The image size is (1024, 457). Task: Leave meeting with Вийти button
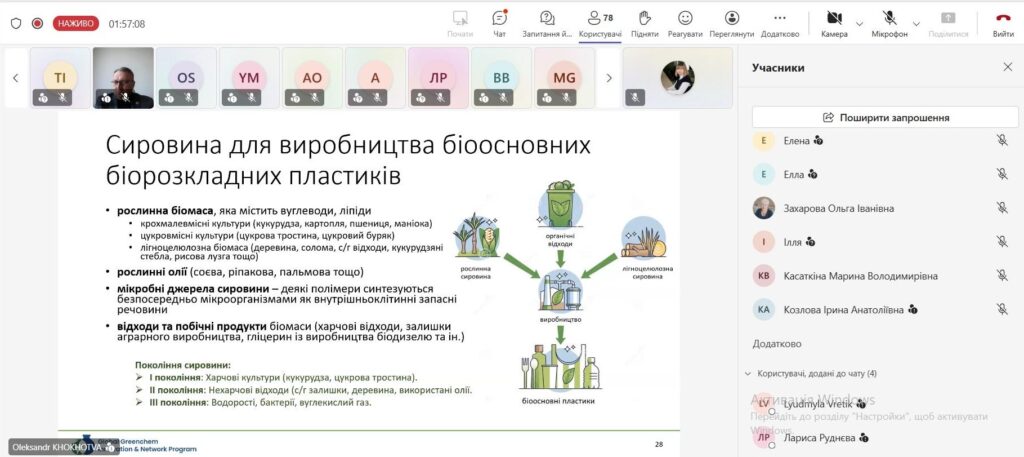(1003, 24)
